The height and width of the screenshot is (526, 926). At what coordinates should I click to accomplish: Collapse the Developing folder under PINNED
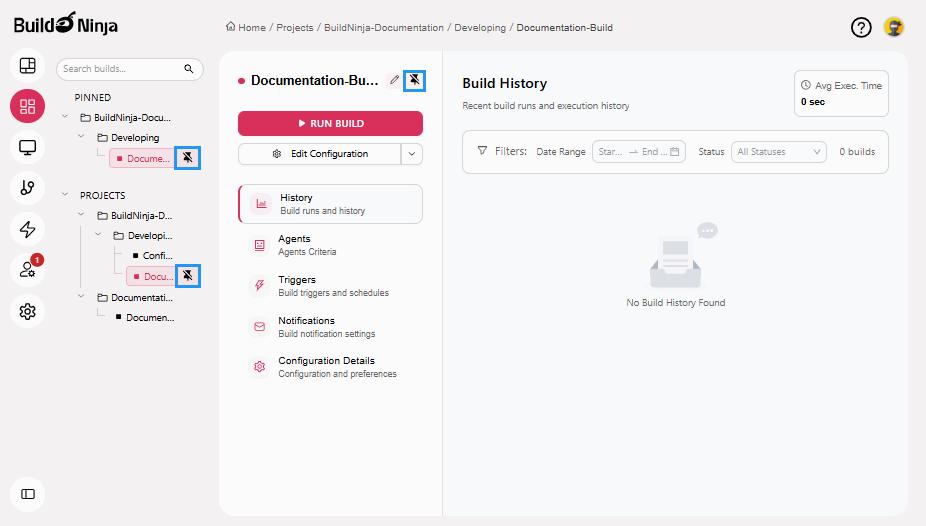pos(83,138)
